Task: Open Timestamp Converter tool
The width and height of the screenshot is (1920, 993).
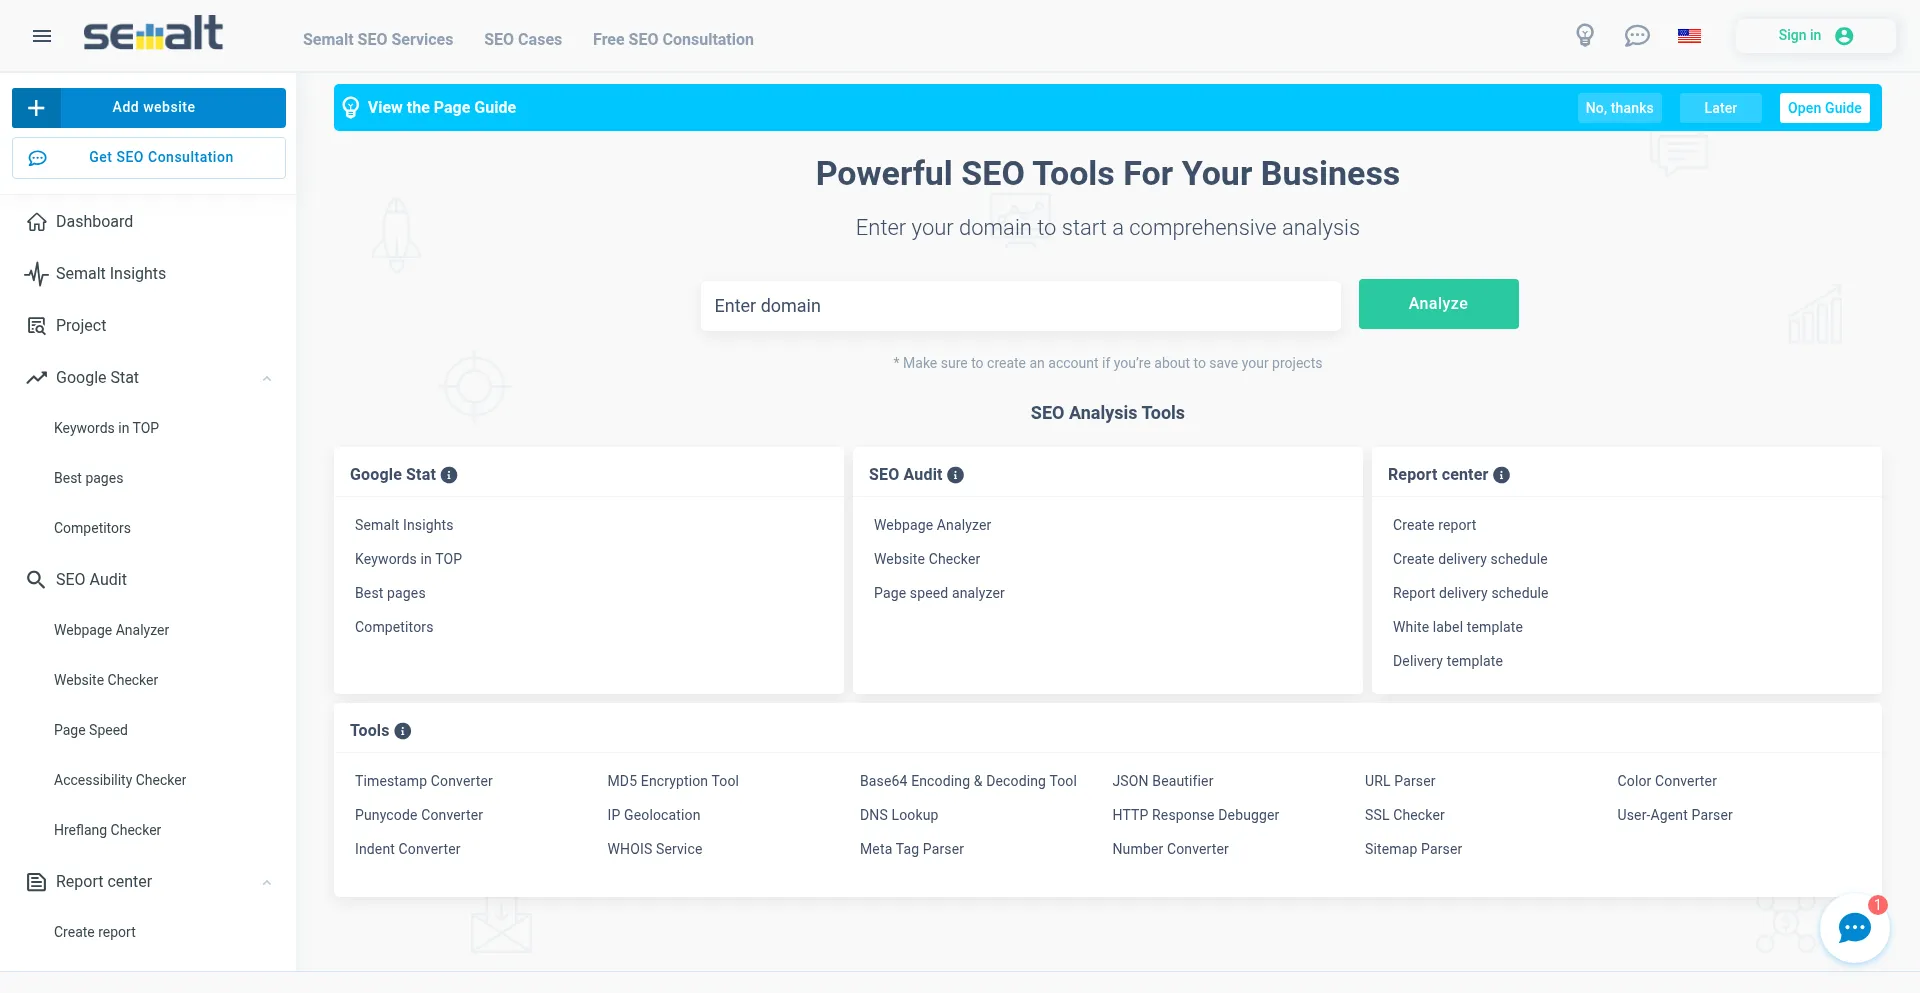Action: [x=424, y=781]
